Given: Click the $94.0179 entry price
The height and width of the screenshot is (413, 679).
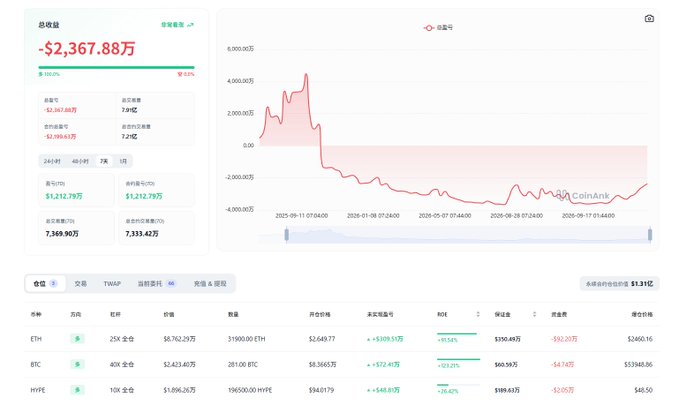Looking at the screenshot, I should coord(321,390).
